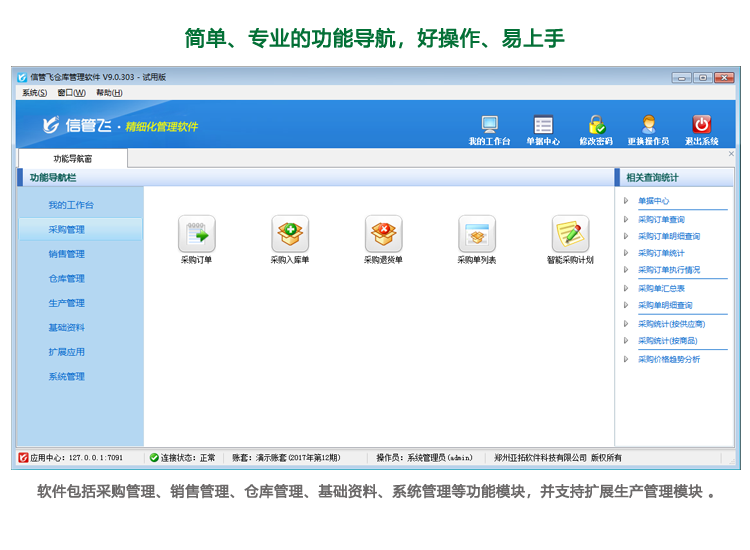Open the 采购单汇总表 link

pyautogui.click(x=661, y=288)
